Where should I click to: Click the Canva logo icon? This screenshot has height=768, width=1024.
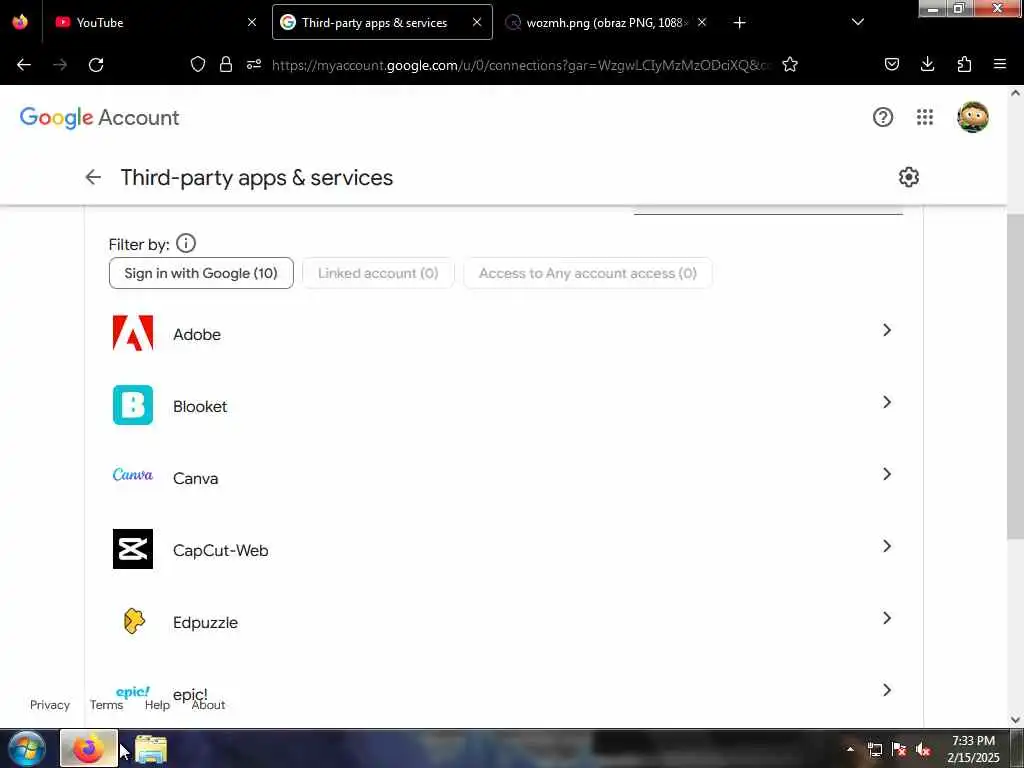[x=133, y=475]
